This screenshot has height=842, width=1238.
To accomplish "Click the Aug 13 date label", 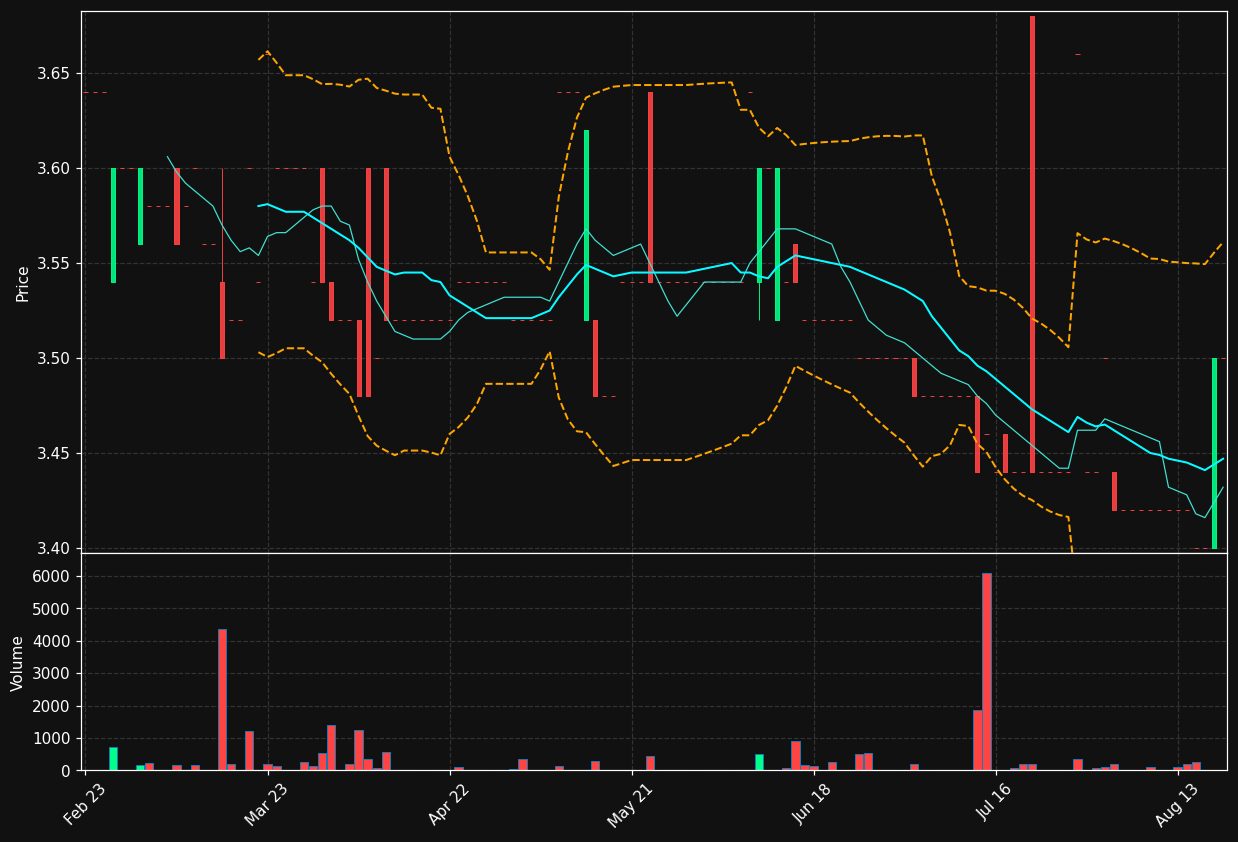I will tap(1176, 804).
